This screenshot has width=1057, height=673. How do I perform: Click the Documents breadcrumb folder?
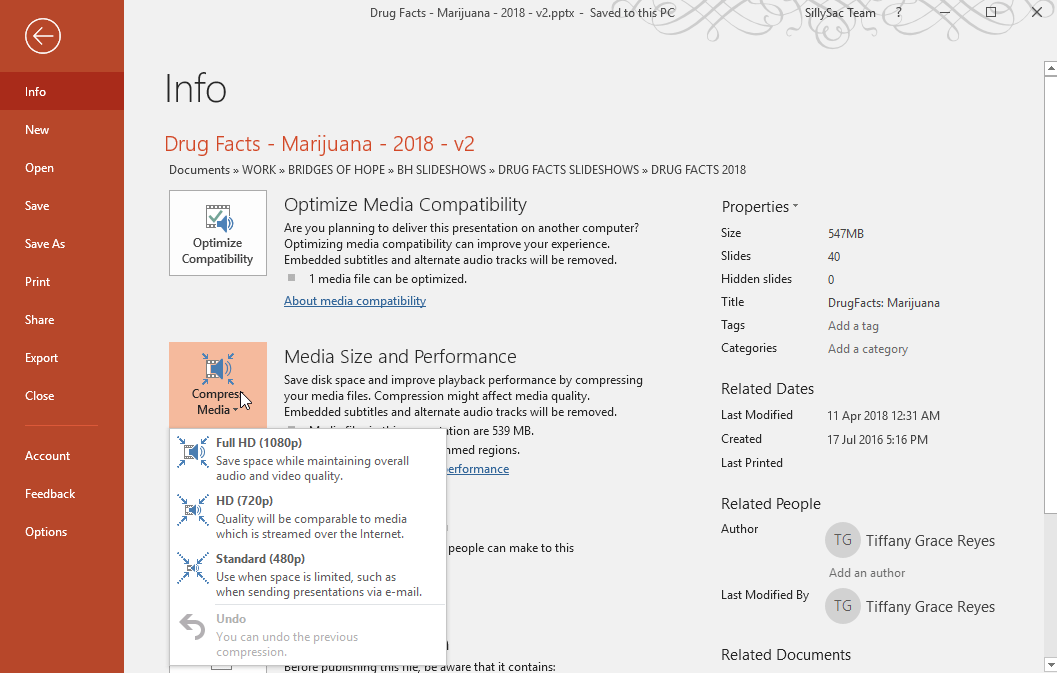click(x=200, y=170)
